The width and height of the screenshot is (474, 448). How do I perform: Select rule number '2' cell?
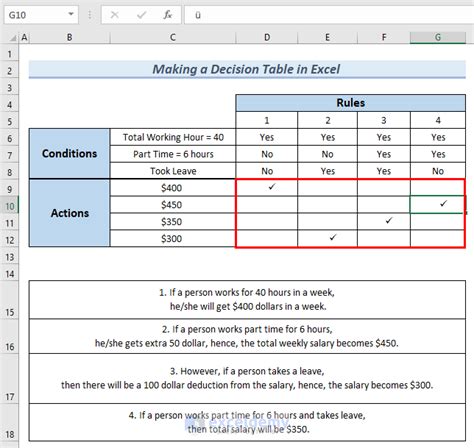point(327,120)
